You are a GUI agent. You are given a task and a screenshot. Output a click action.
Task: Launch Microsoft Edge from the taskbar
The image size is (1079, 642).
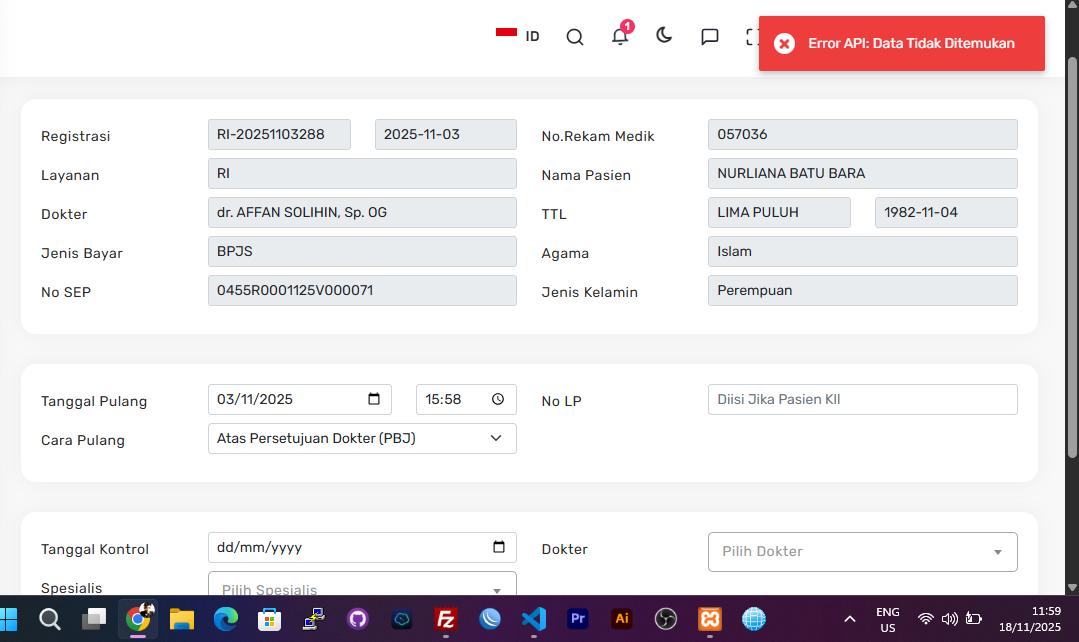pyautogui.click(x=226, y=619)
